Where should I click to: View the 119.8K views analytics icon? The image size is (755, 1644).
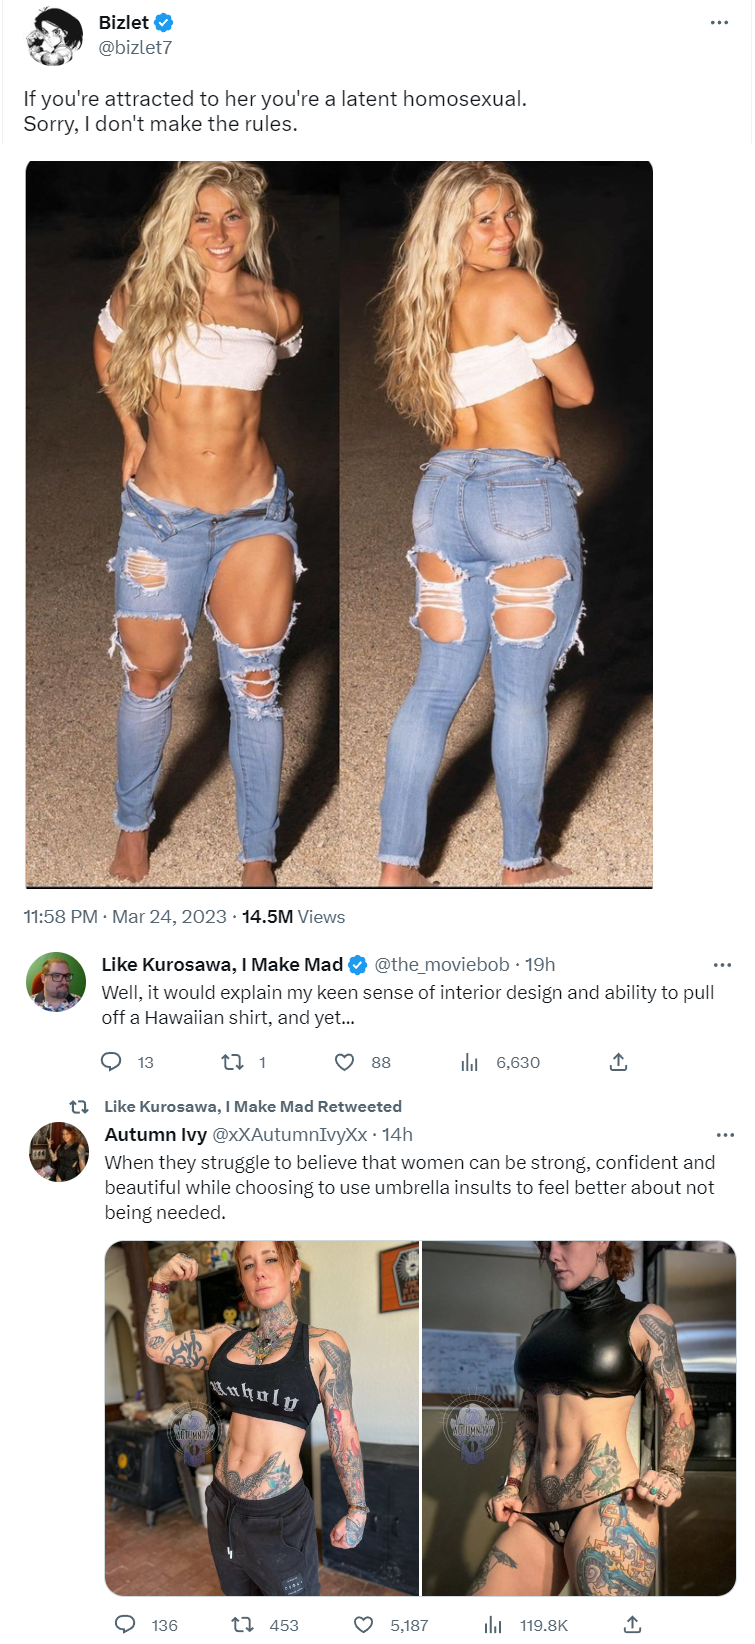click(x=493, y=1624)
